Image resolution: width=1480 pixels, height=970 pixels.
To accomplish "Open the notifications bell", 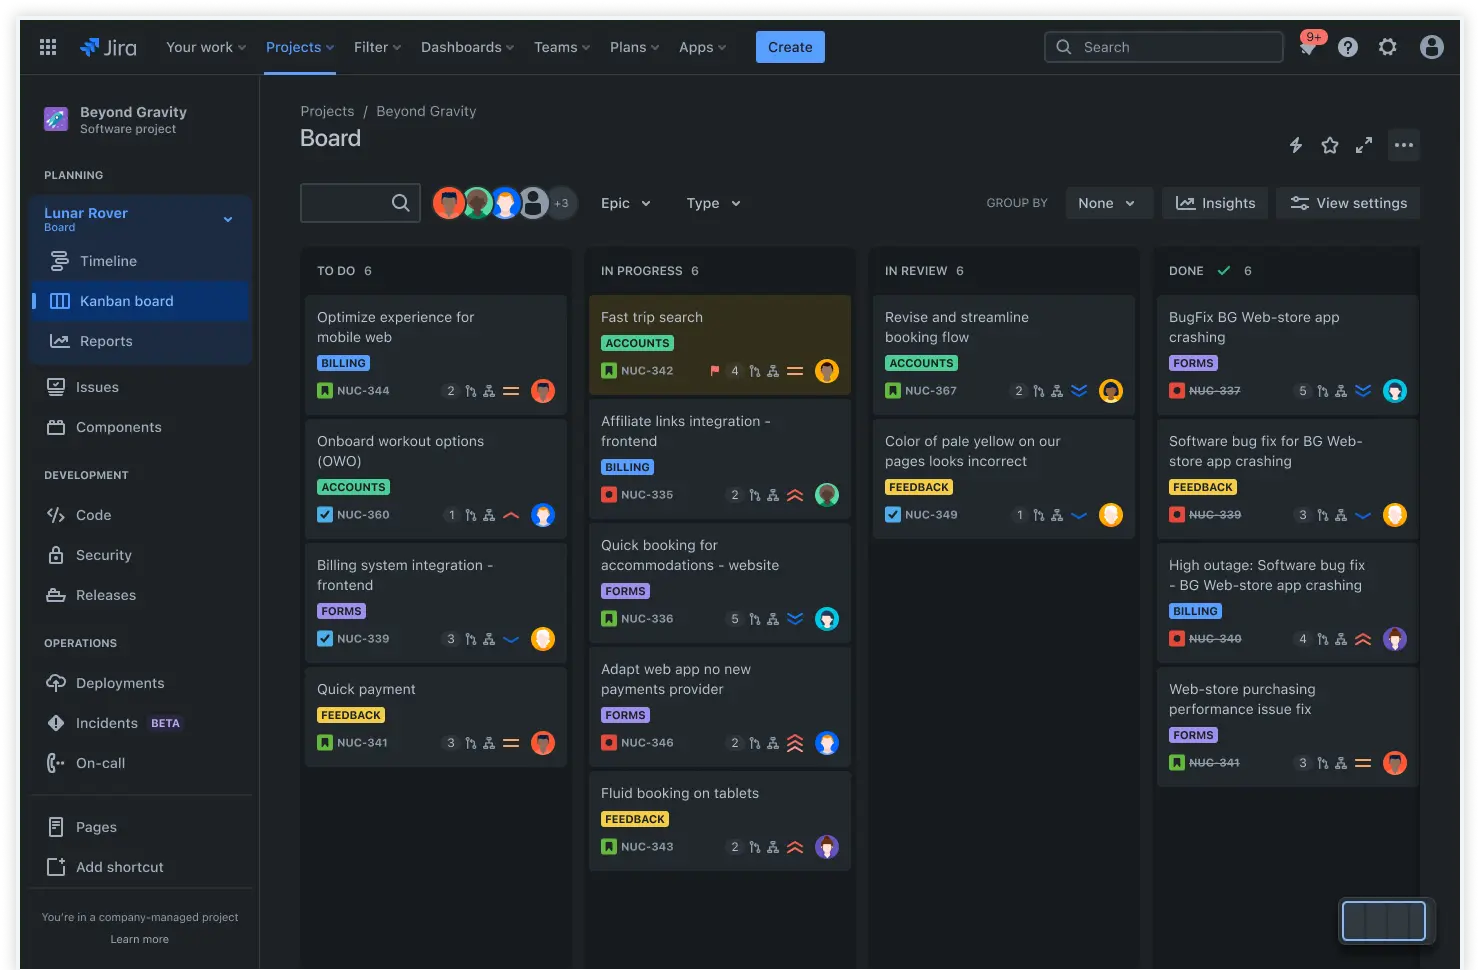I will point(1308,47).
